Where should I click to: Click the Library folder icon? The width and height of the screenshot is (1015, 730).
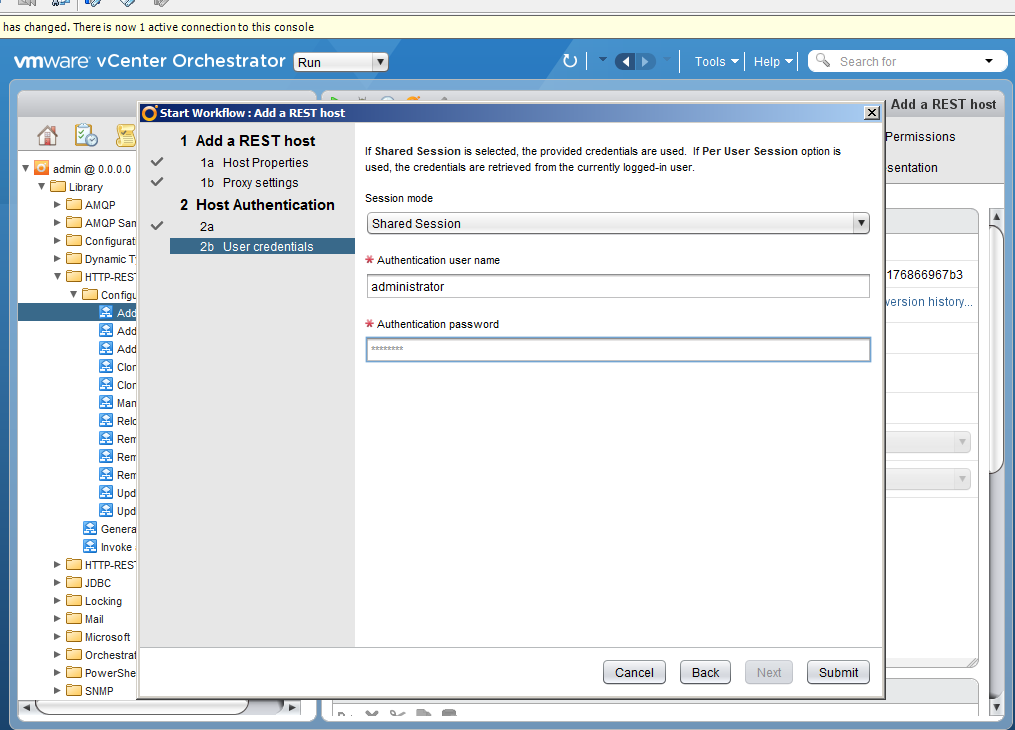pyautogui.click(x=58, y=186)
